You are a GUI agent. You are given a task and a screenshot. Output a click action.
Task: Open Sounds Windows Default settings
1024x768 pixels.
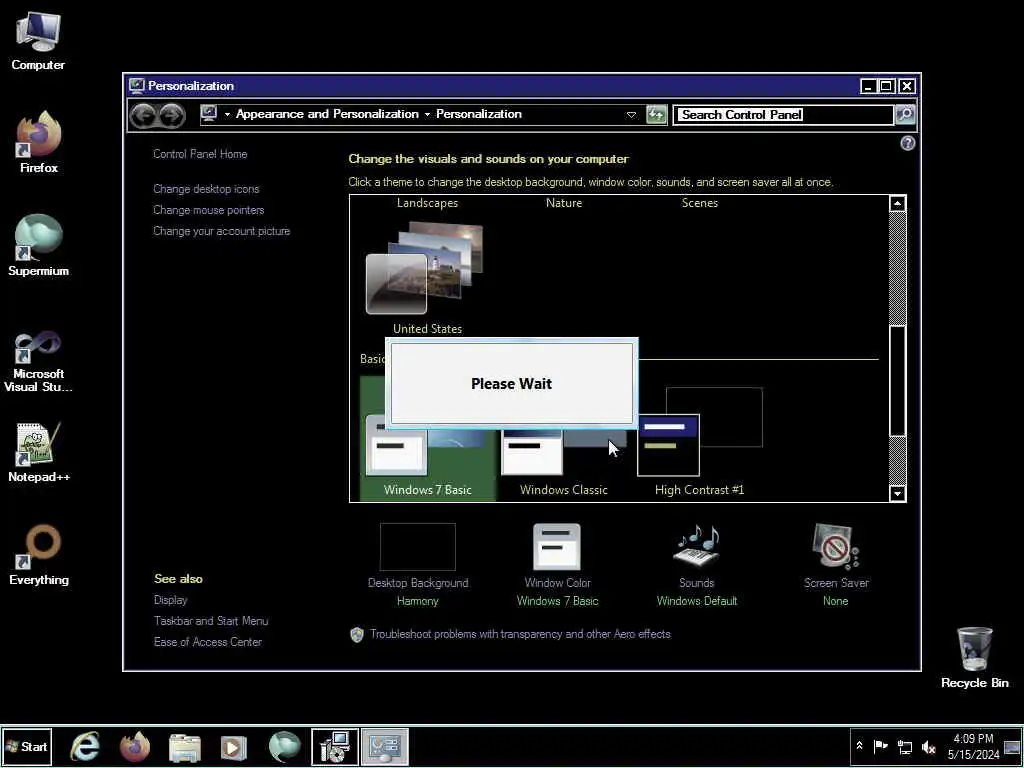[x=697, y=565]
